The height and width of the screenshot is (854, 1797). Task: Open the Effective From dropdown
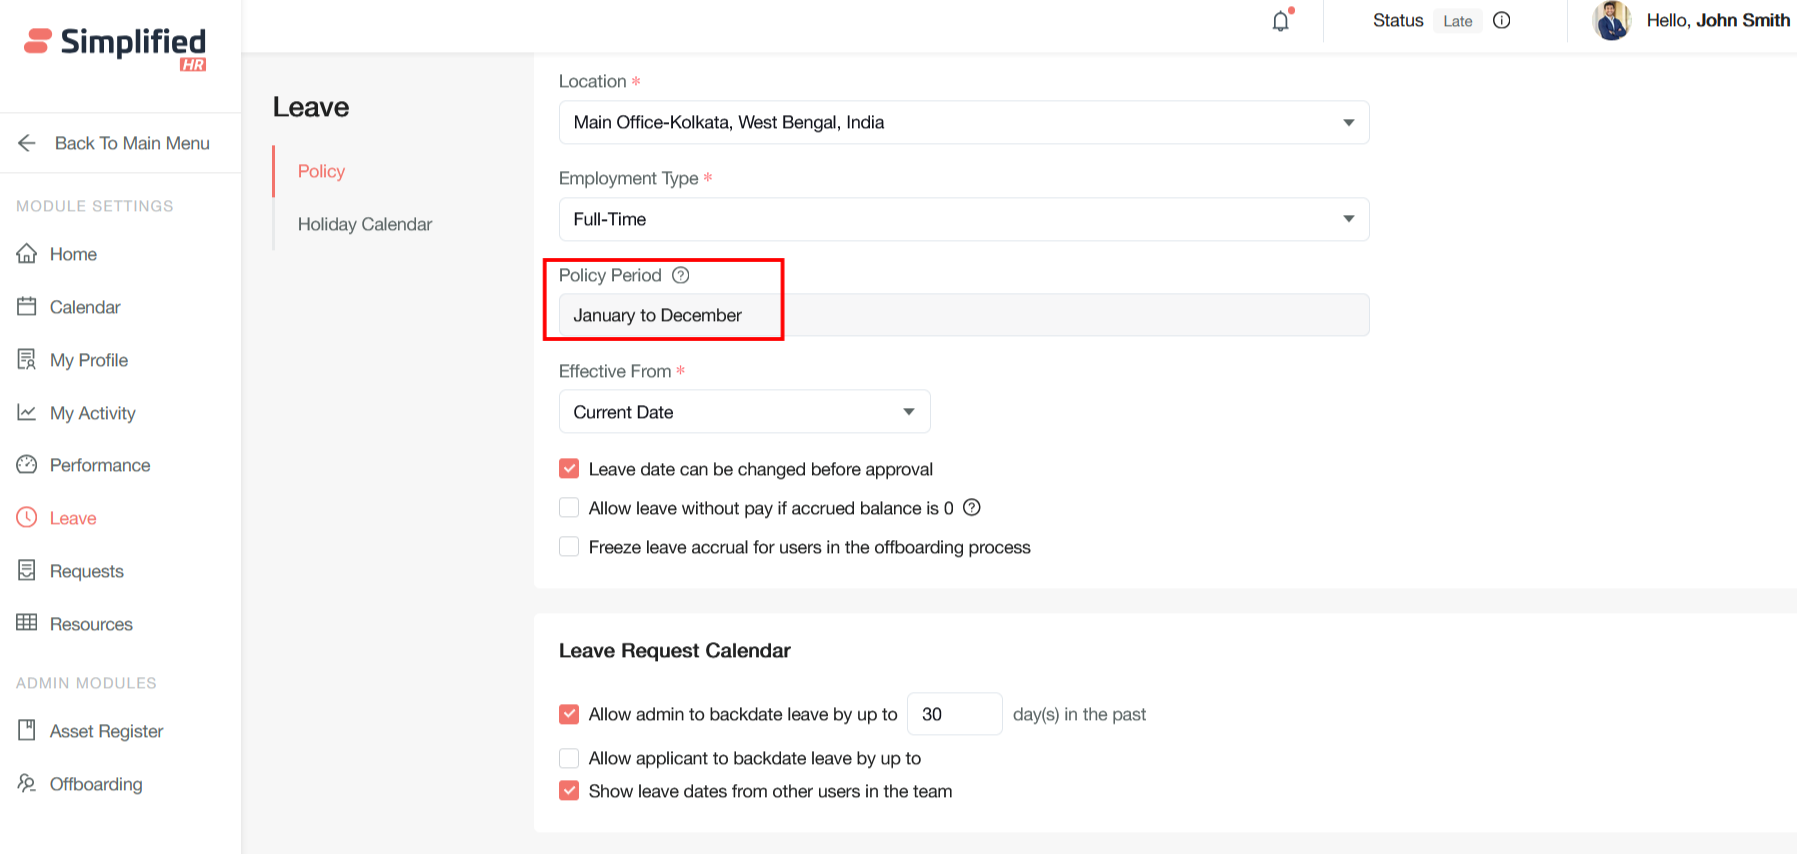coord(744,412)
